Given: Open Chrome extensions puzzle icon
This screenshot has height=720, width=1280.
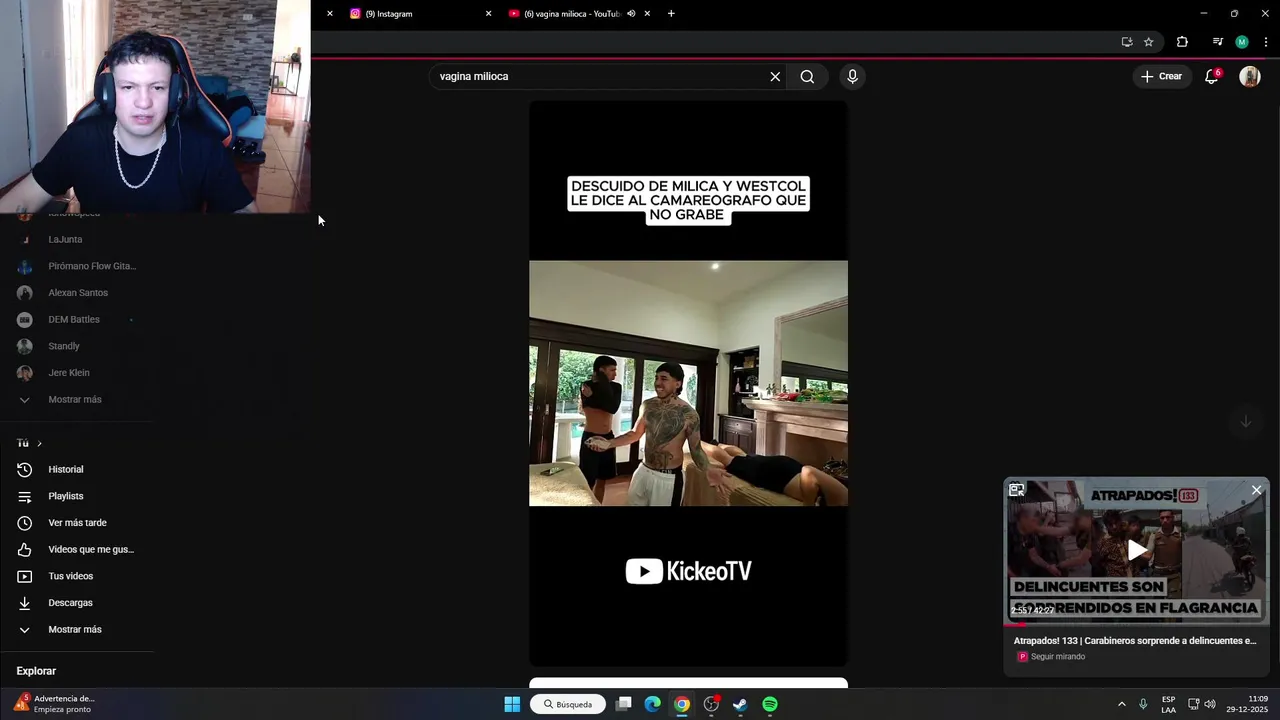Looking at the screenshot, I should (x=1182, y=42).
